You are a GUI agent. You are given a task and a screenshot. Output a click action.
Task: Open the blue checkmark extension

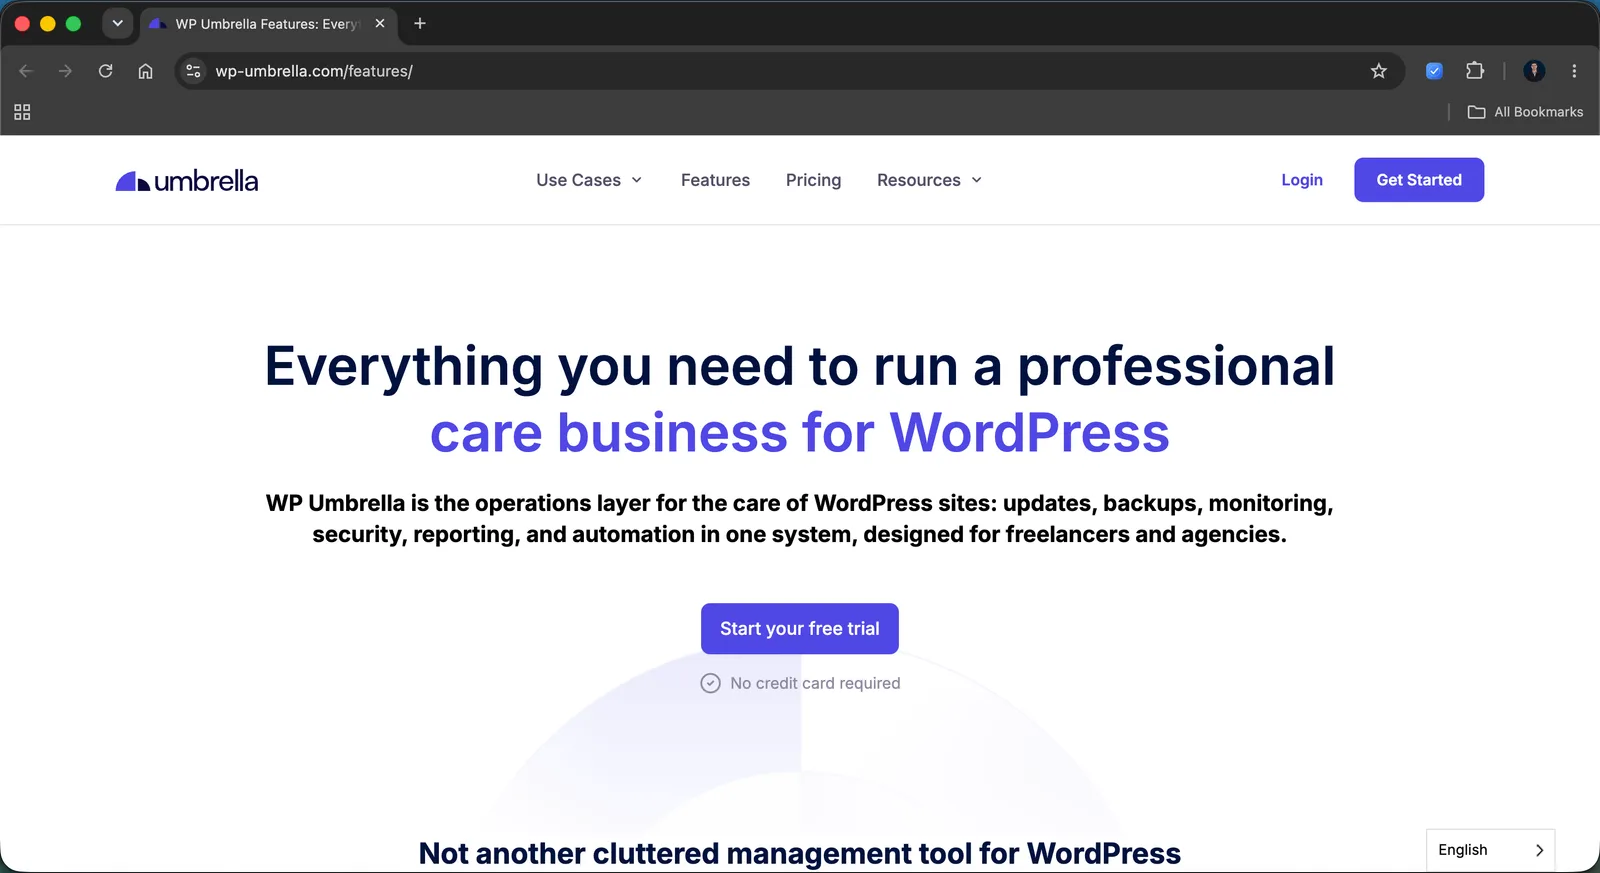(1434, 71)
